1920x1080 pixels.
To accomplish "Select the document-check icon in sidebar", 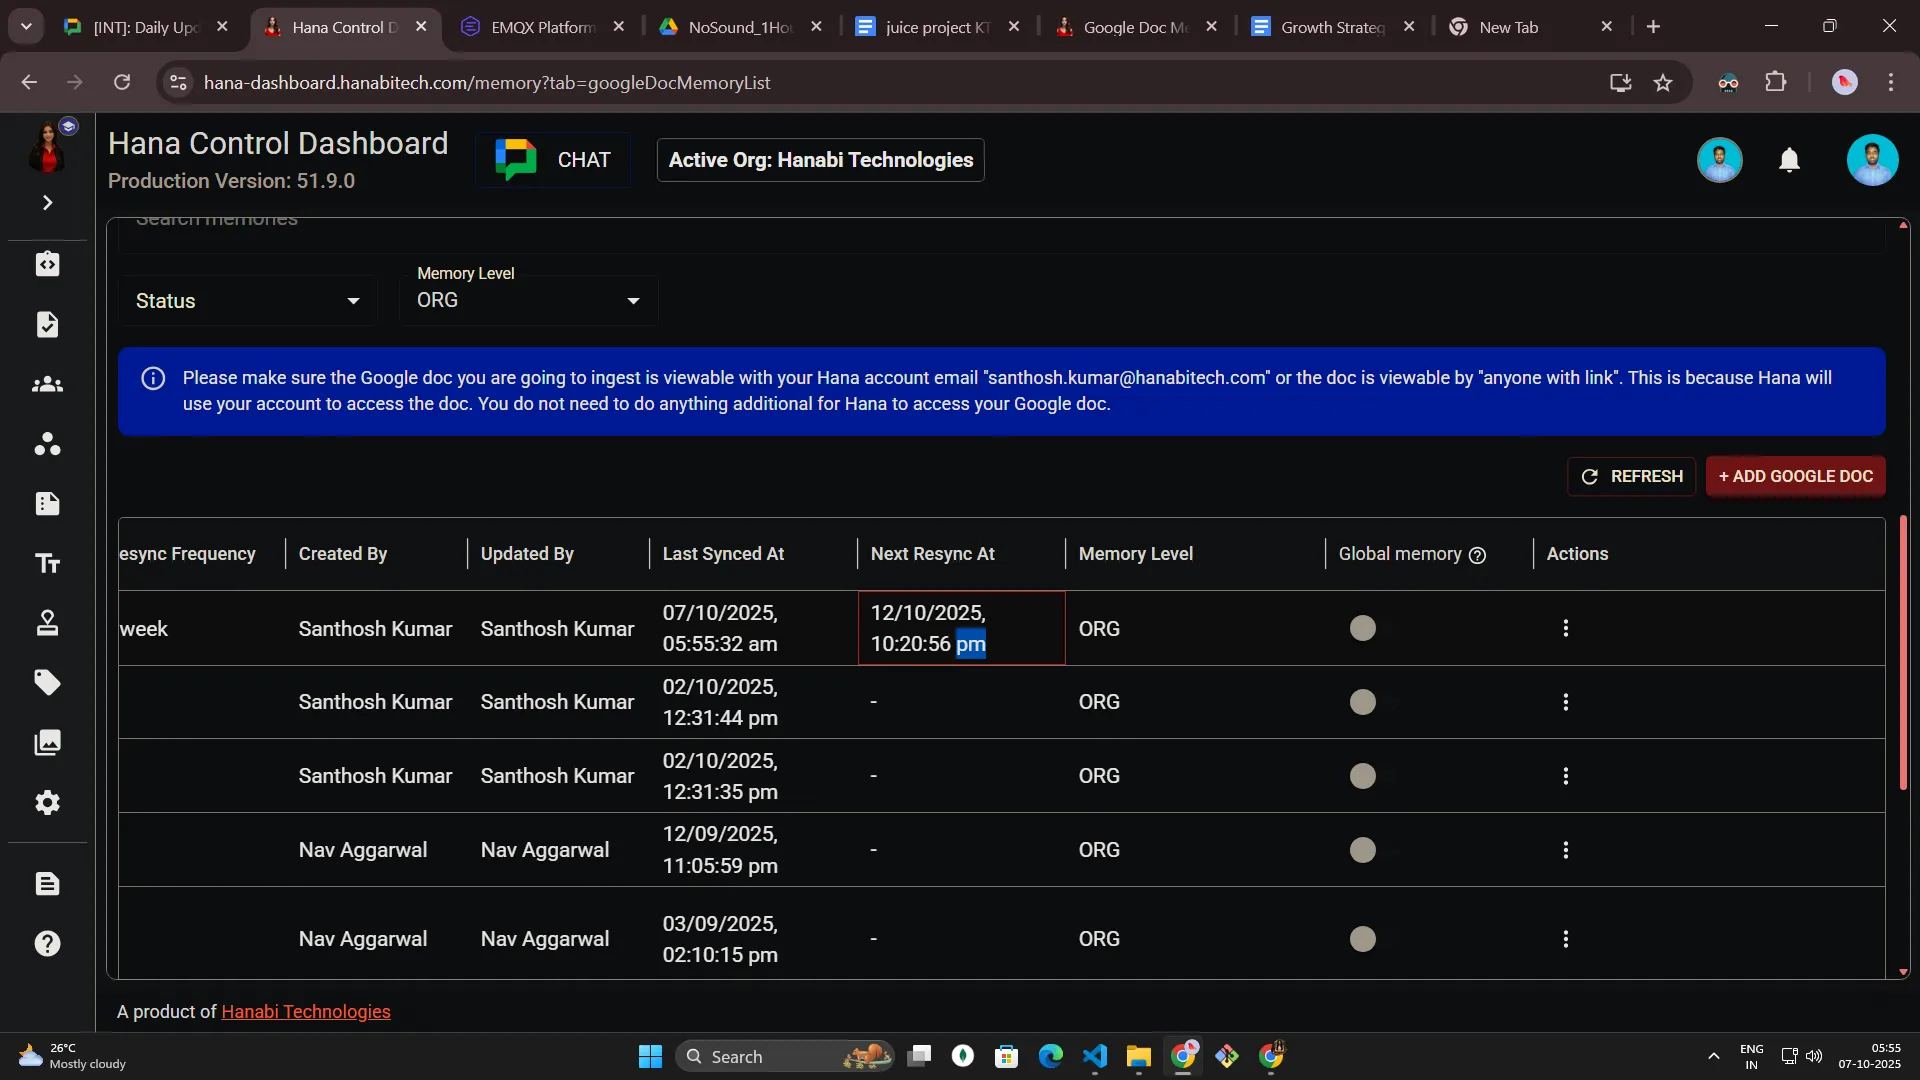I will (47, 324).
